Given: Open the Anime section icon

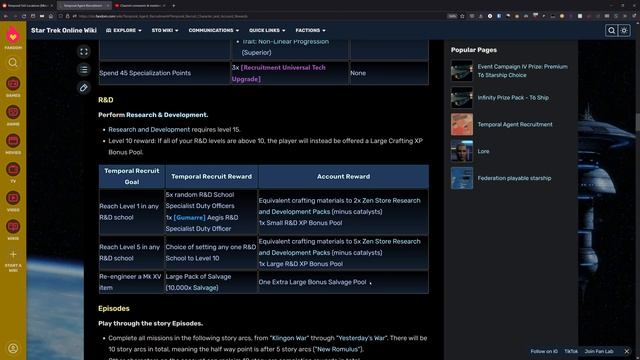Looking at the screenshot, I should [13, 112].
